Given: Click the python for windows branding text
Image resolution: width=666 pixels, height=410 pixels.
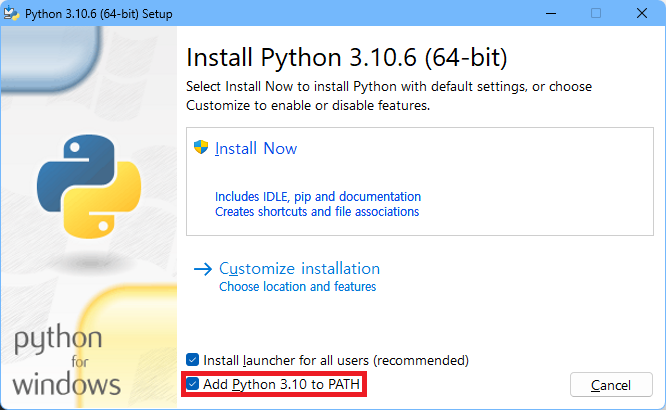Looking at the screenshot, I should pyautogui.click(x=67, y=361).
